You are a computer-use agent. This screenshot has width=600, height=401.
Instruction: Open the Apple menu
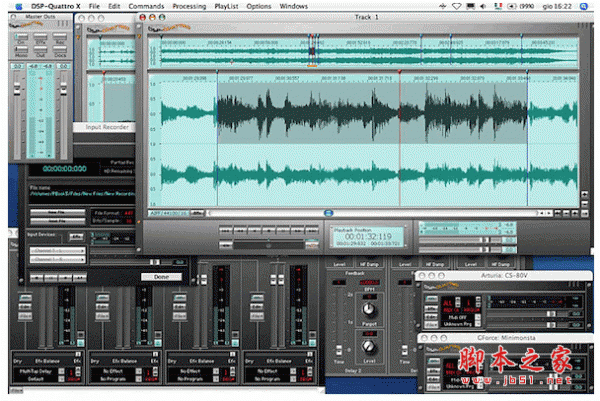click(18, 7)
